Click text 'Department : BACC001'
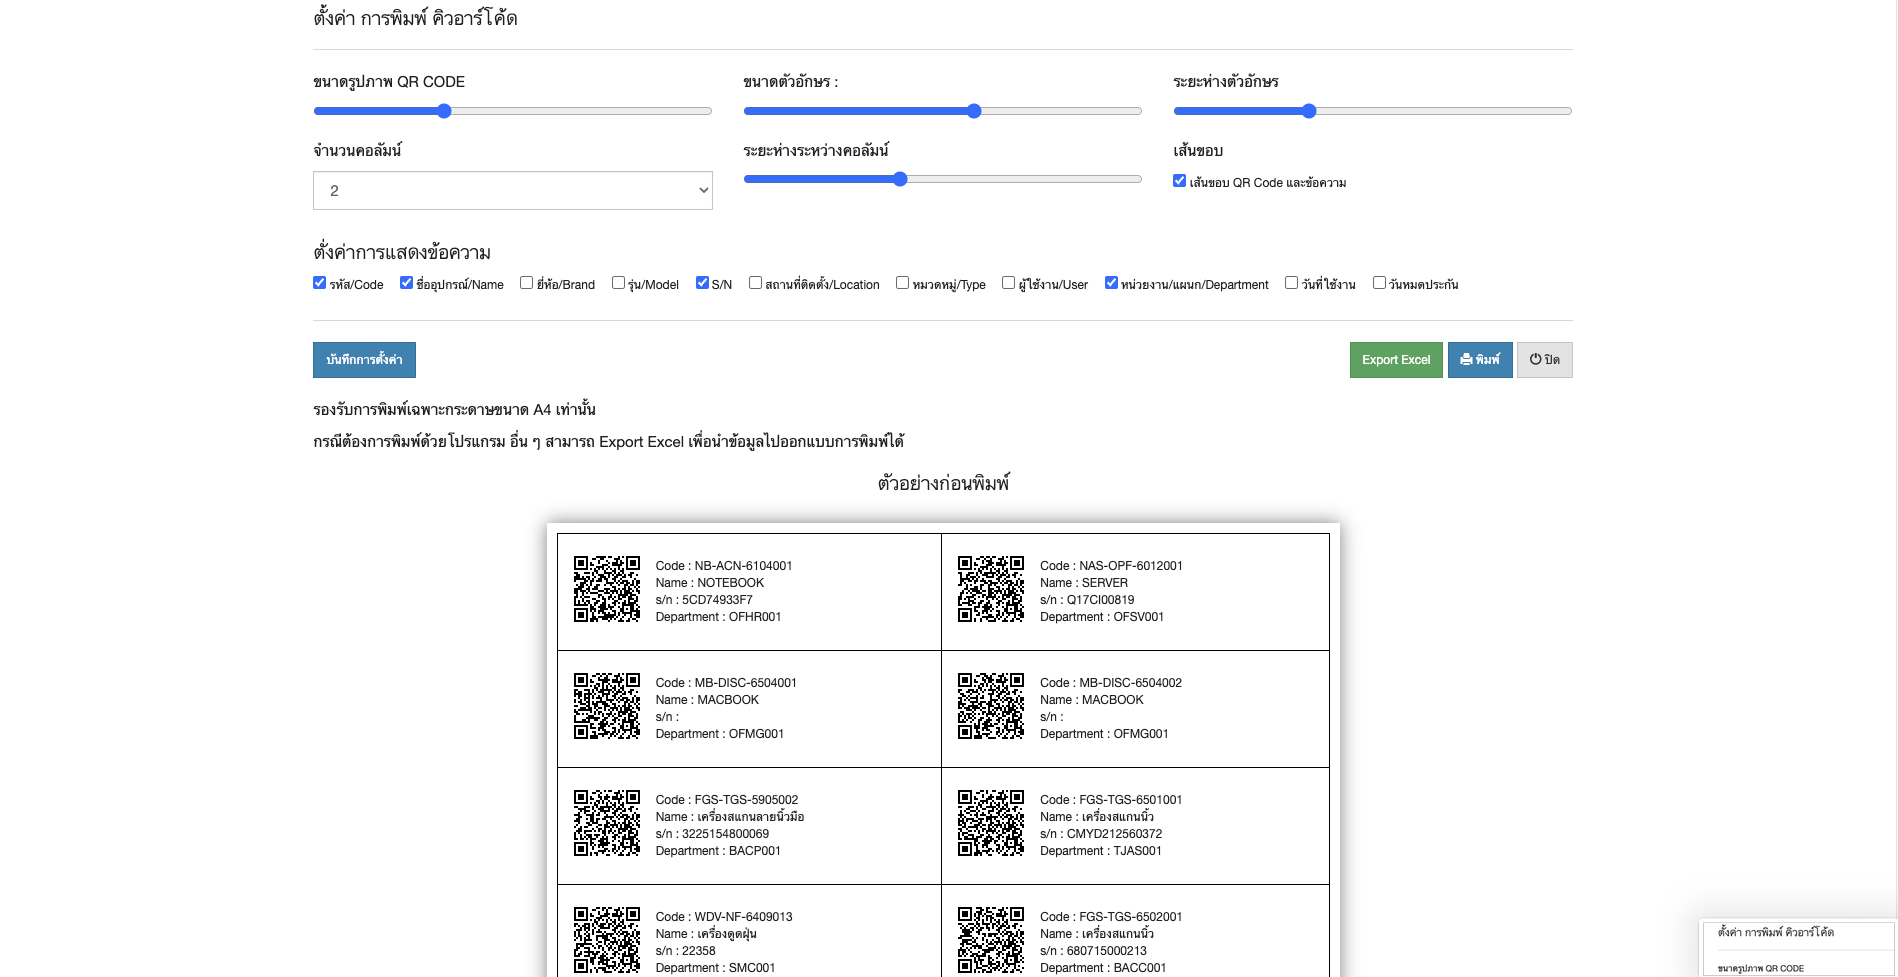Viewport: 1898px width, 977px height. [x=1103, y=968]
